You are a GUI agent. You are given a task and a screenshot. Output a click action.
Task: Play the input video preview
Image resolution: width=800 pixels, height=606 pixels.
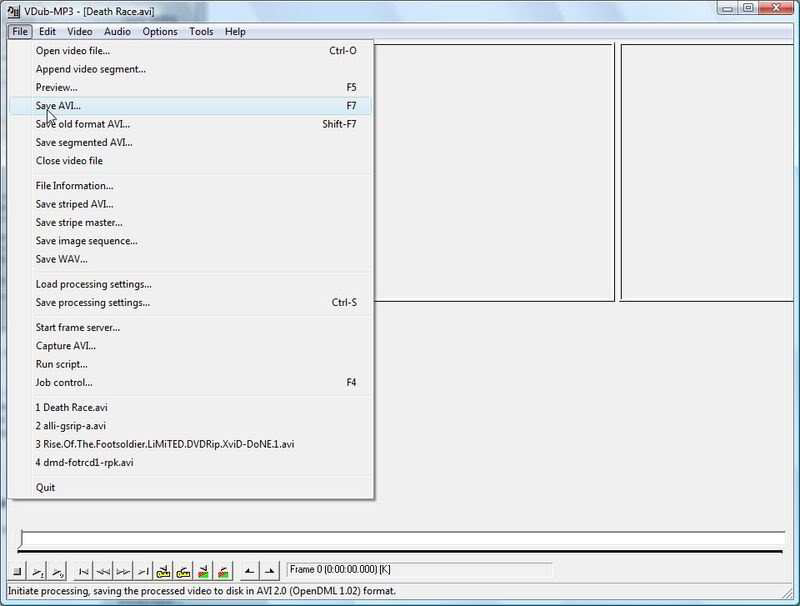coord(38,571)
